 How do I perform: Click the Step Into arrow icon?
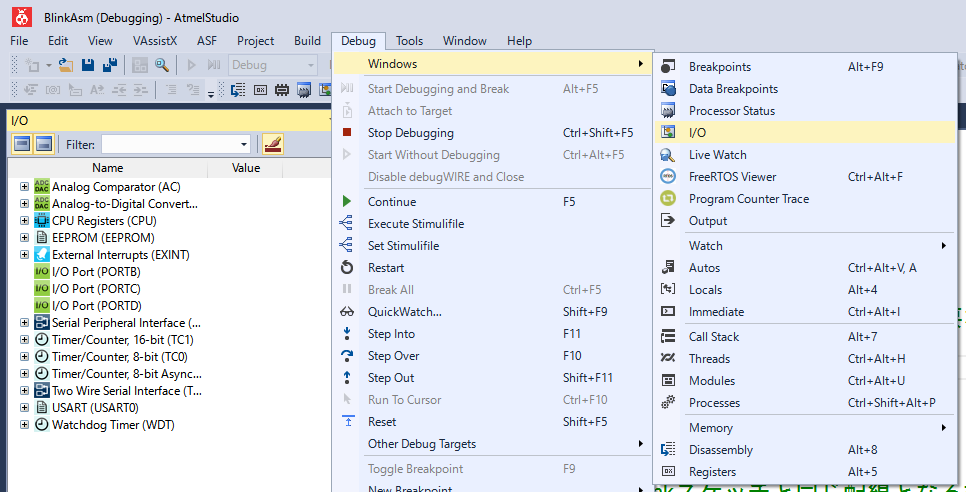tap(347, 334)
